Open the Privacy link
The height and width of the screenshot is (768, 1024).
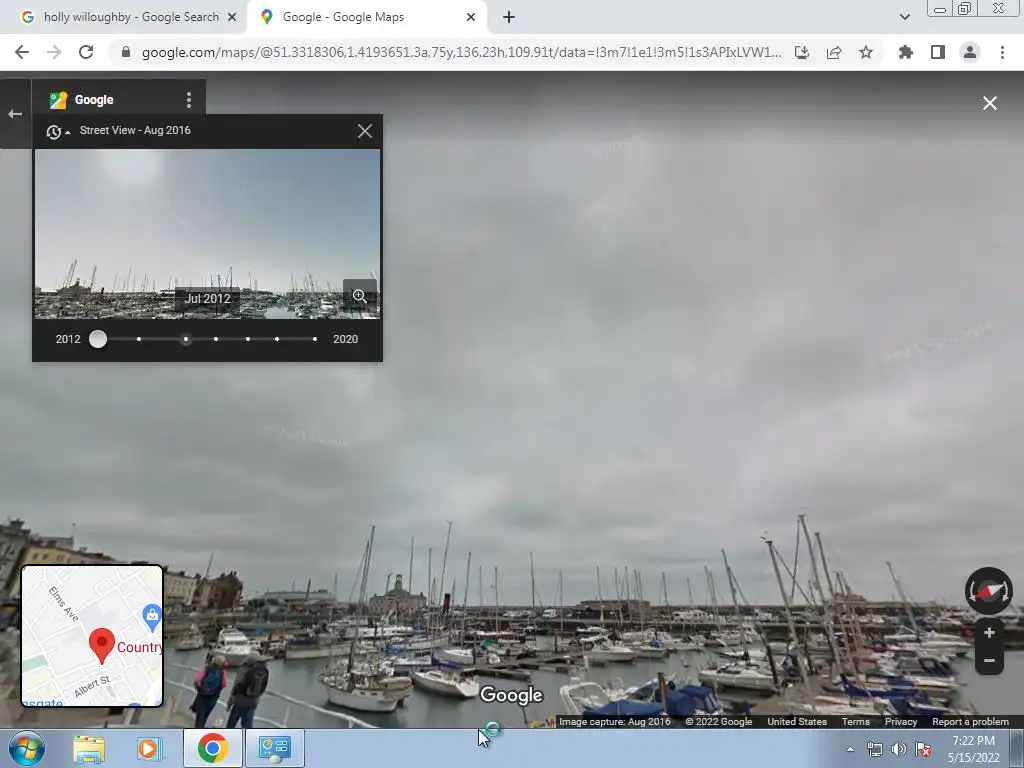[901, 722]
